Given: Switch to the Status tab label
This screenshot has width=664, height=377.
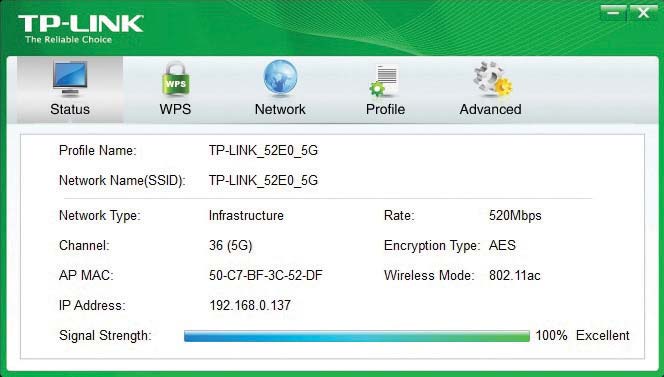Looking at the screenshot, I should tap(70, 109).
